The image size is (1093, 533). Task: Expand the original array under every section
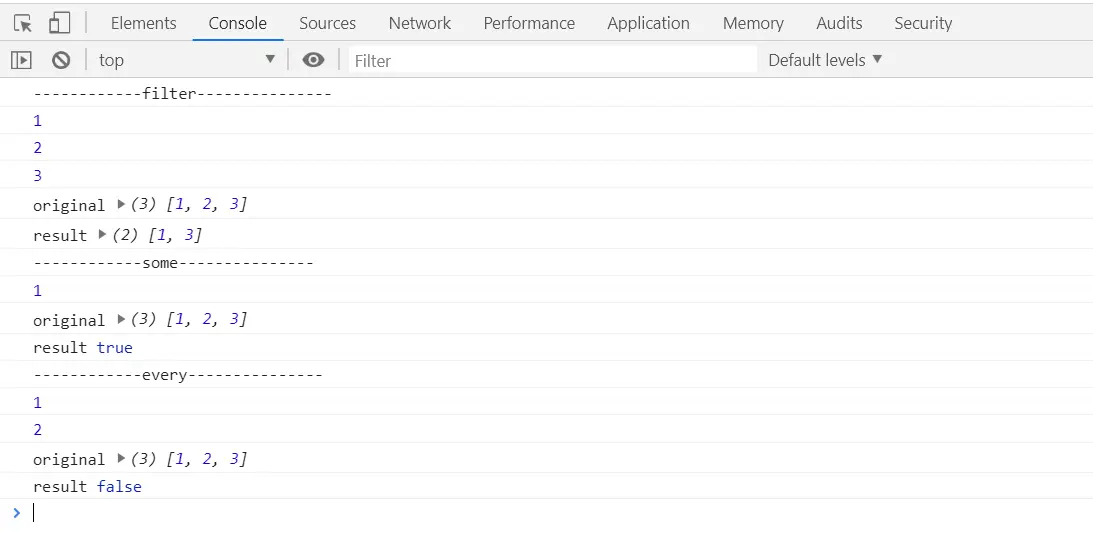121,458
